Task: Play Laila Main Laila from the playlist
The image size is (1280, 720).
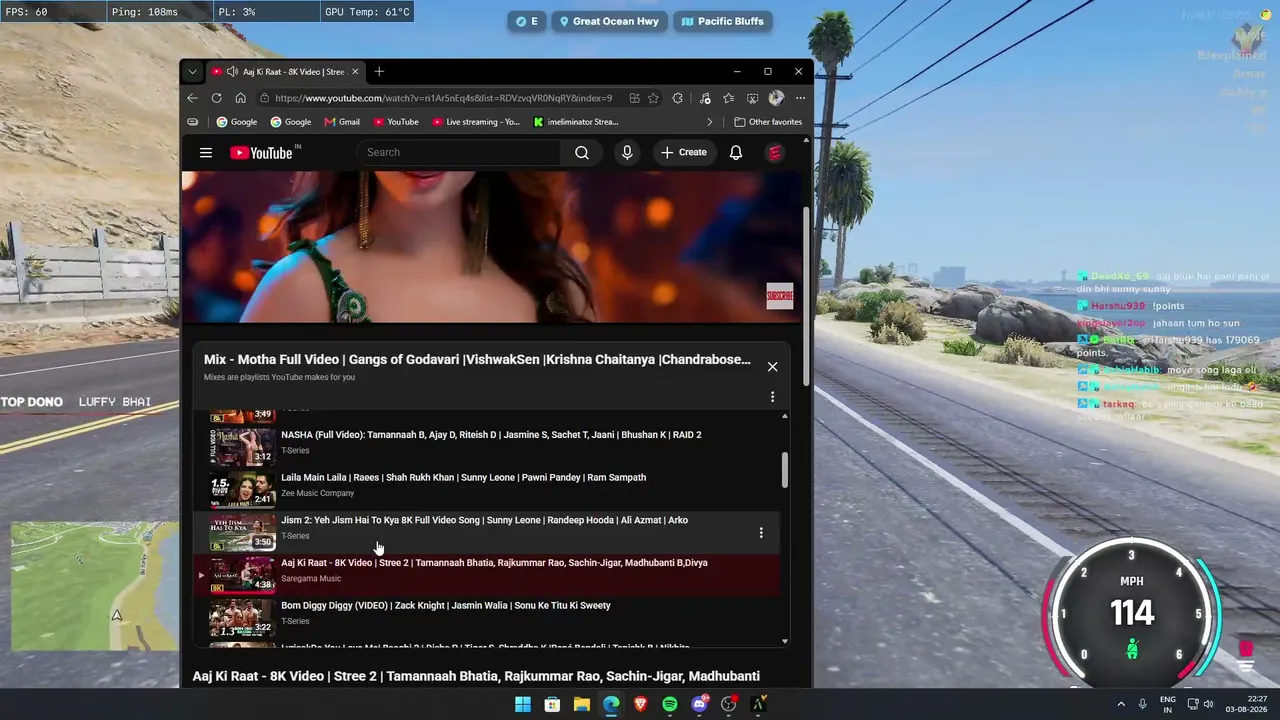Action: click(486, 488)
